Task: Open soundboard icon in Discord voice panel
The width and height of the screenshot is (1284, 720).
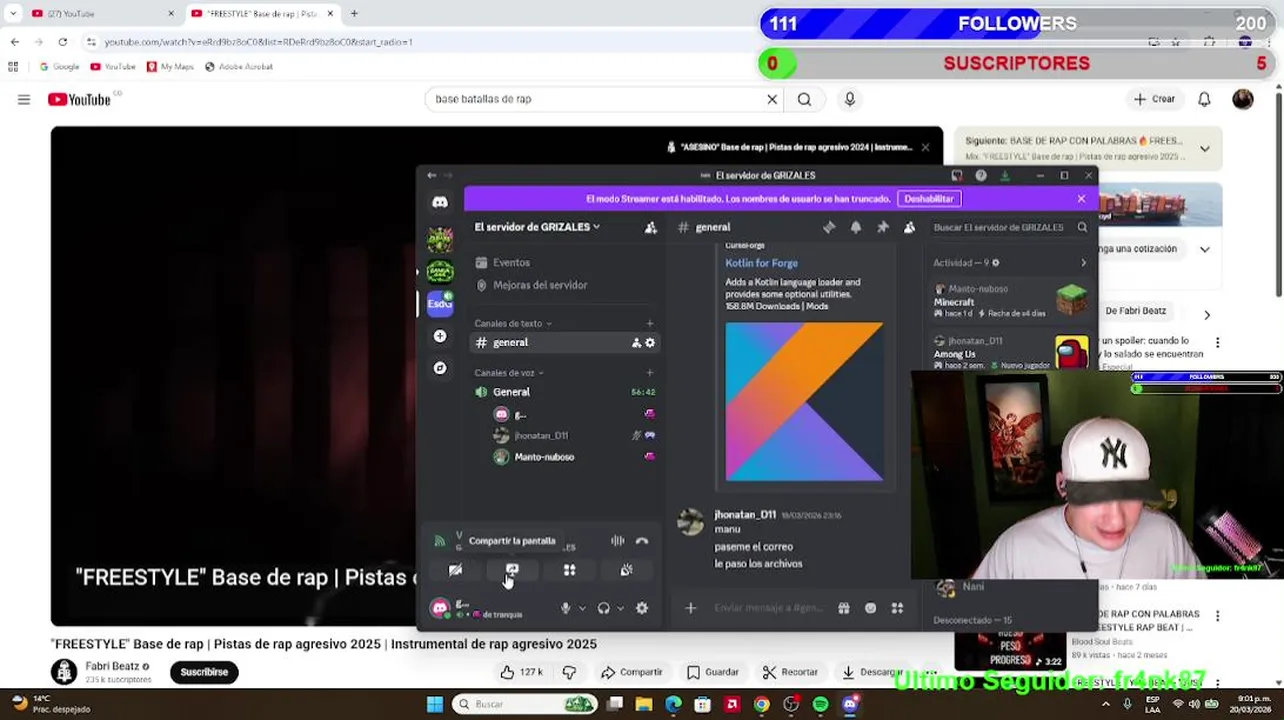Action: tap(626, 570)
